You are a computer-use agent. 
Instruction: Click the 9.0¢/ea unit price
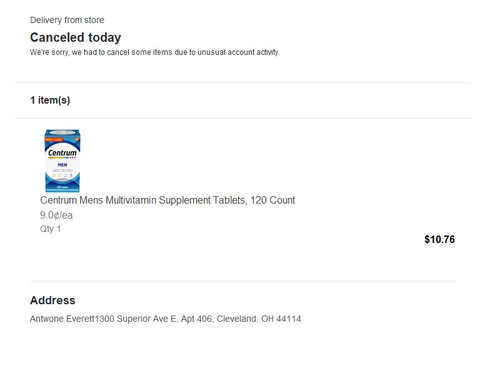(56, 215)
